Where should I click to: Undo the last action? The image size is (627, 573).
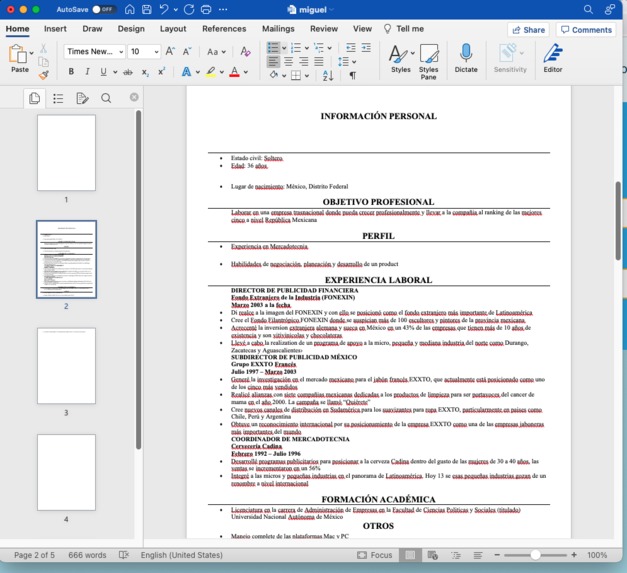[164, 9]
